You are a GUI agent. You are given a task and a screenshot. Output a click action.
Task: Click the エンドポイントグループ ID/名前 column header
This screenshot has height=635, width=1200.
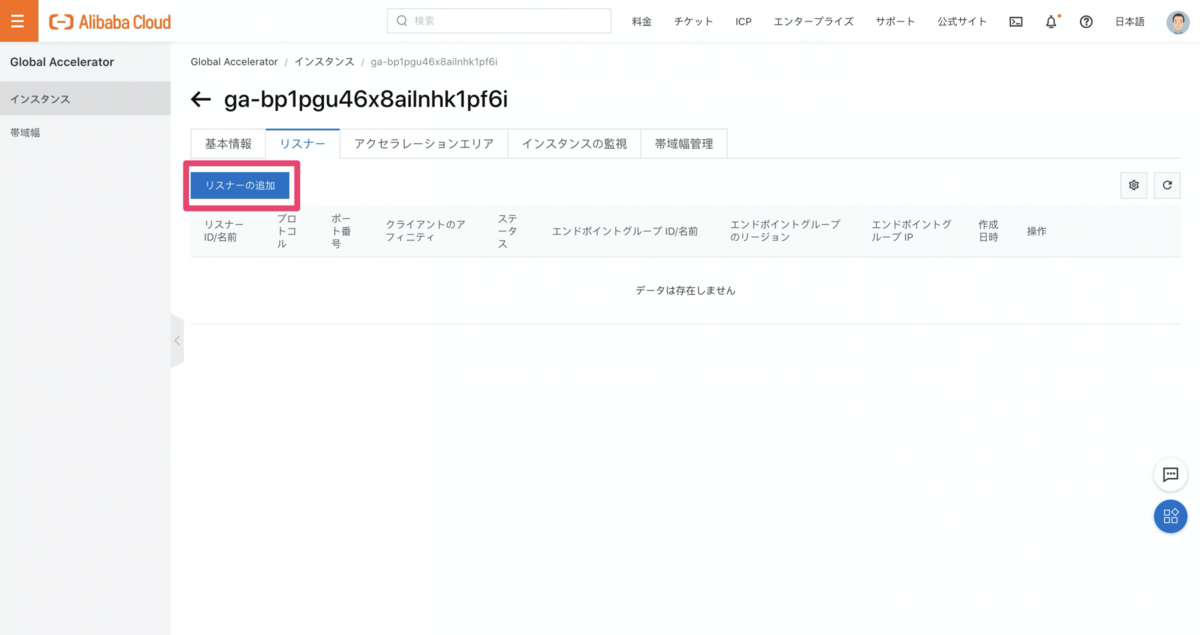click(x=625, y=231)
